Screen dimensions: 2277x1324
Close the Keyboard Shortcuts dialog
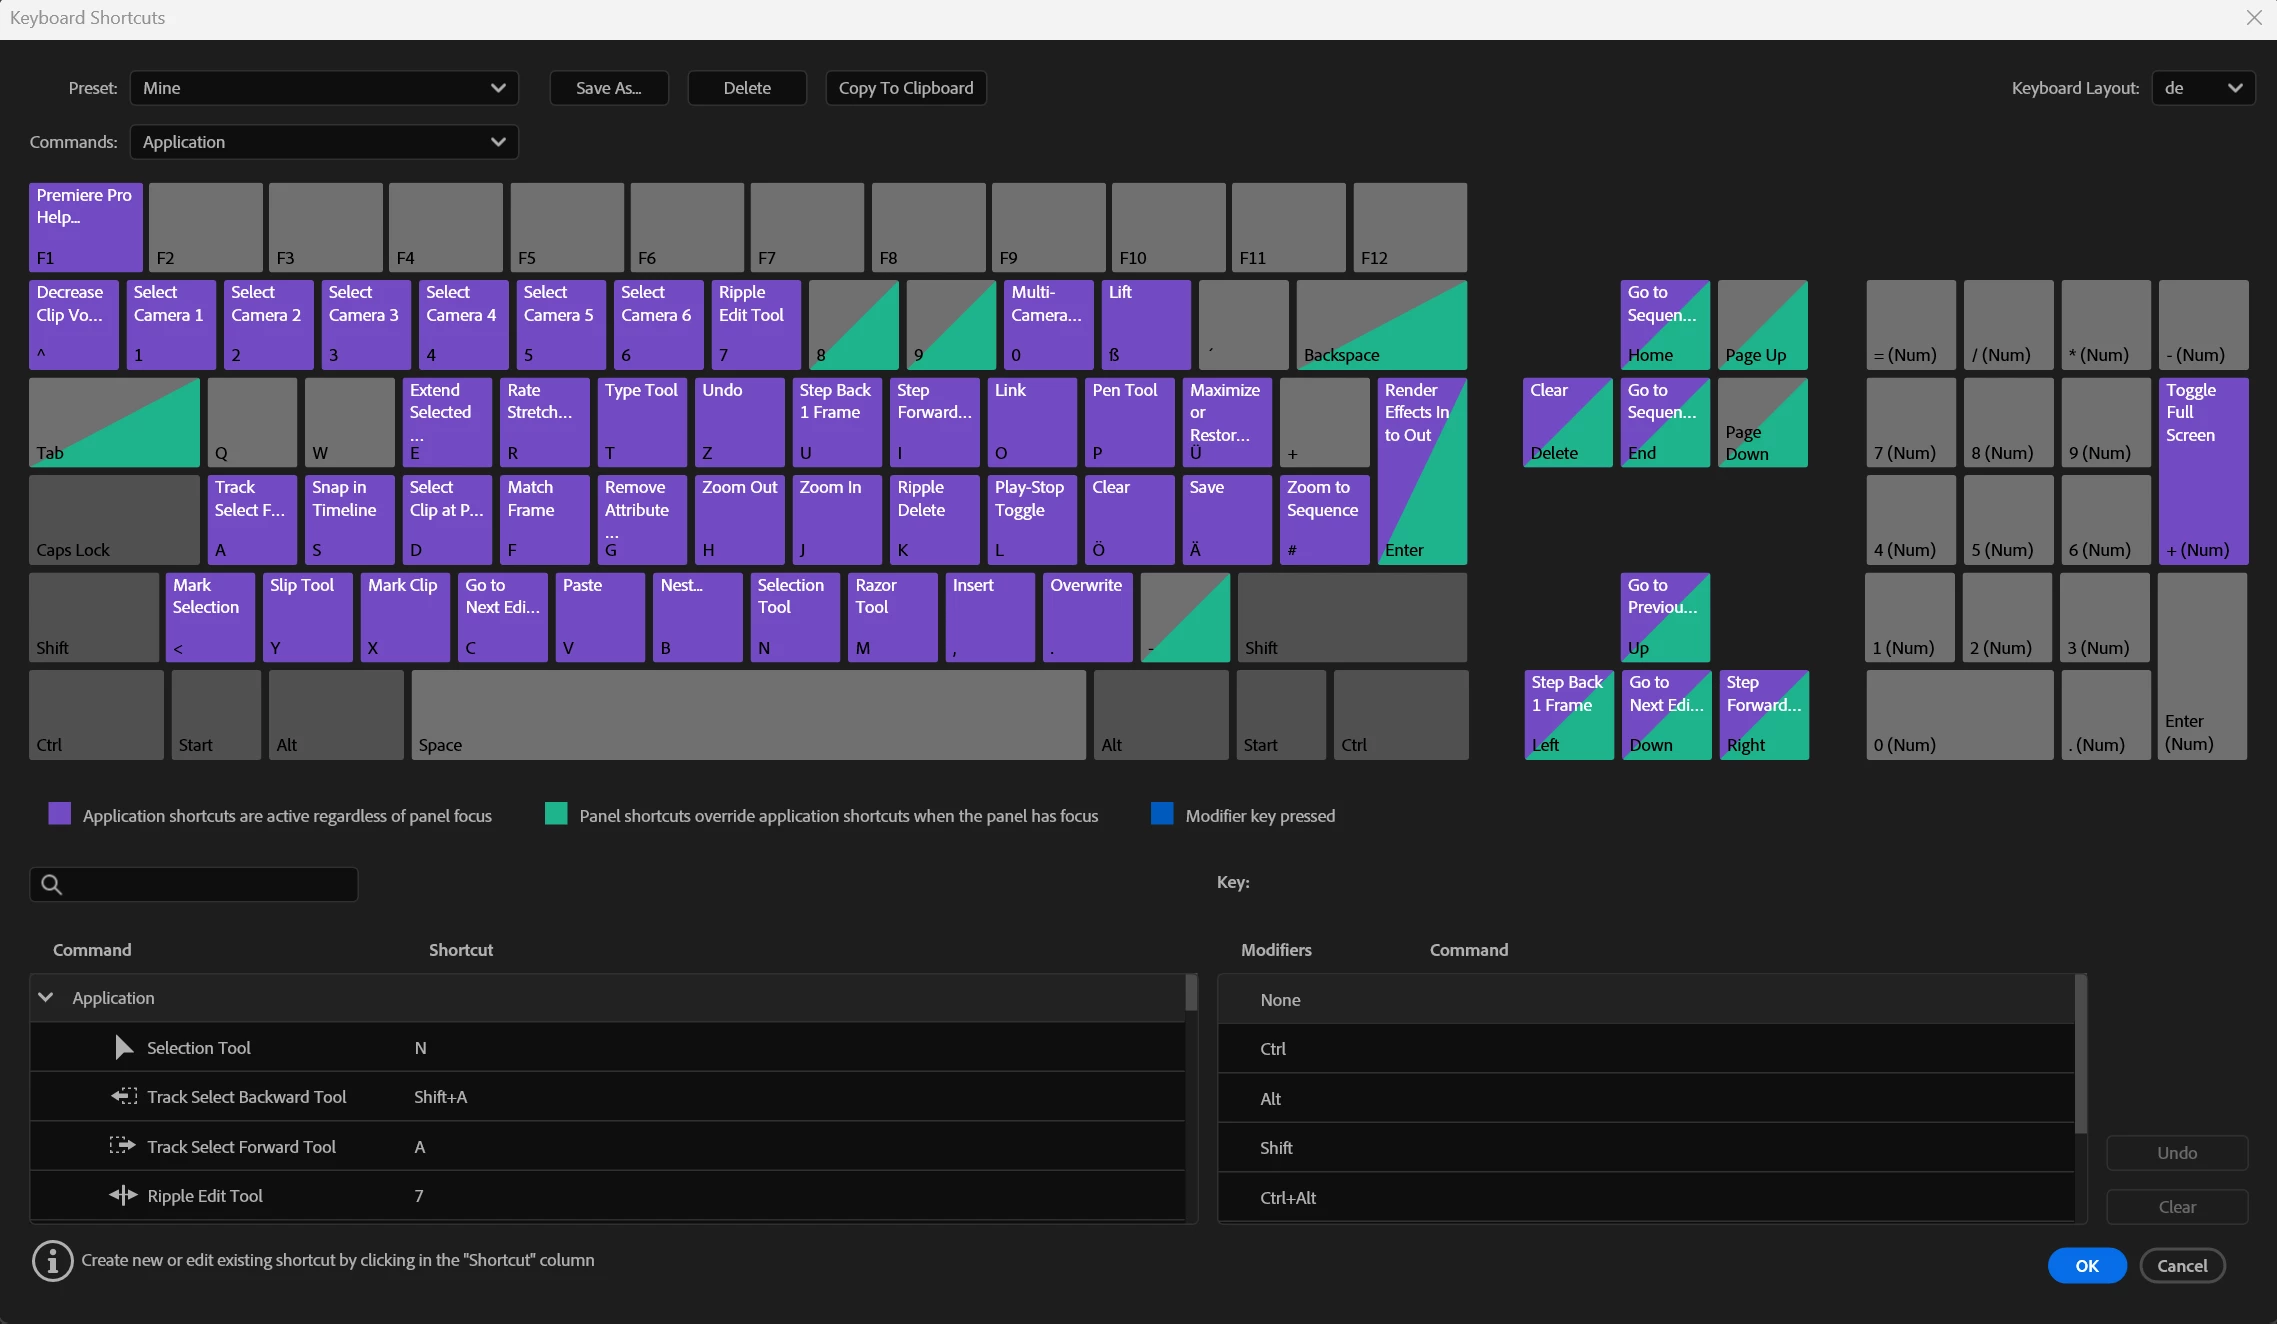click(x=2254, y=18)
